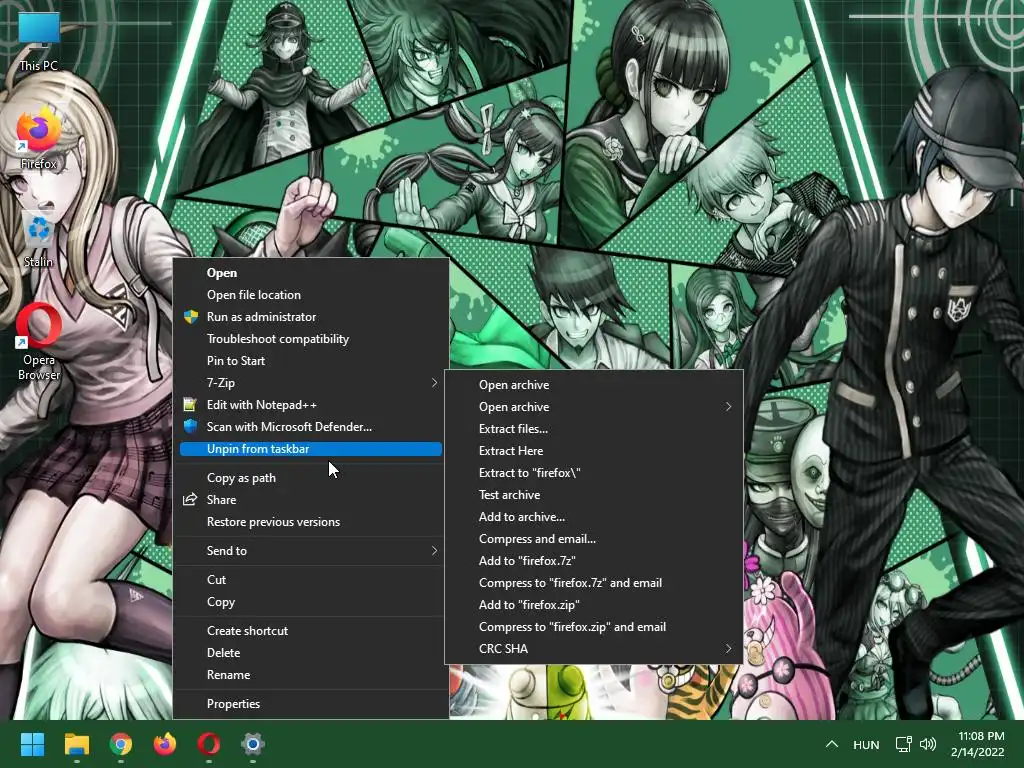Image resolution: width=1024 pixels, height=768 pixels.
Task: Open Settings gear in the taskbar
Action: [253, 744]
